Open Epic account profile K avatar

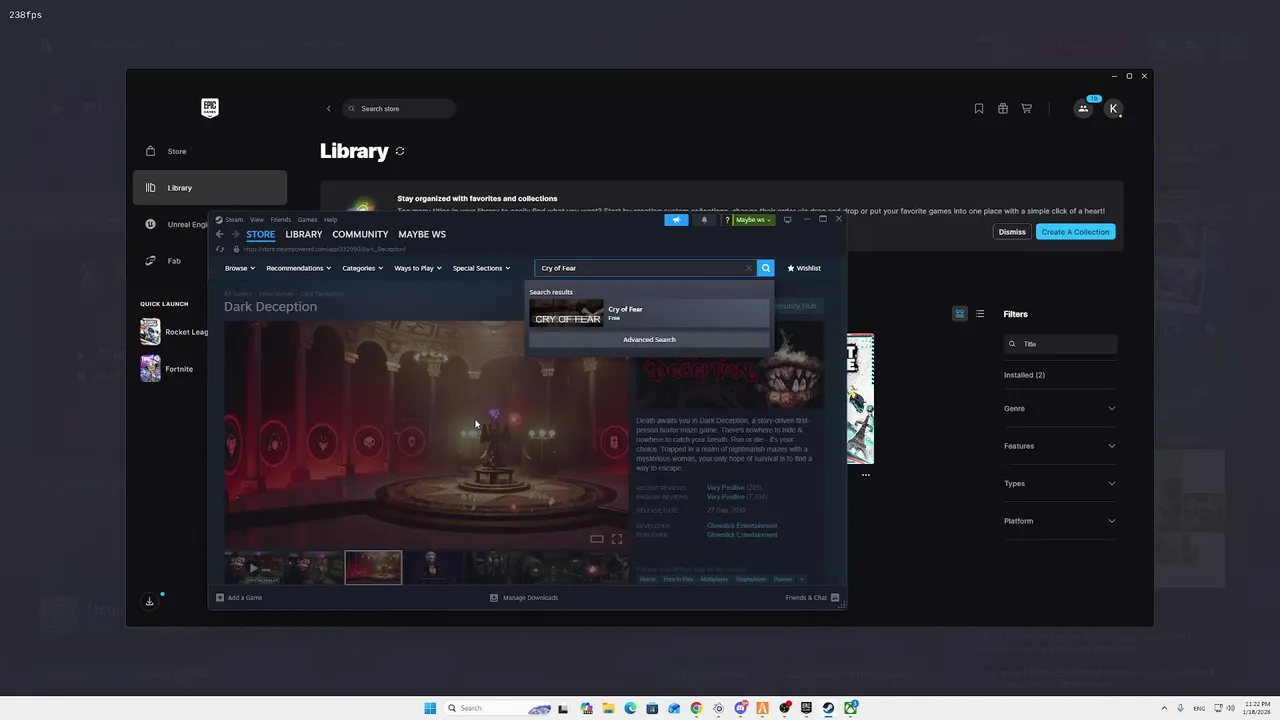1113,109
